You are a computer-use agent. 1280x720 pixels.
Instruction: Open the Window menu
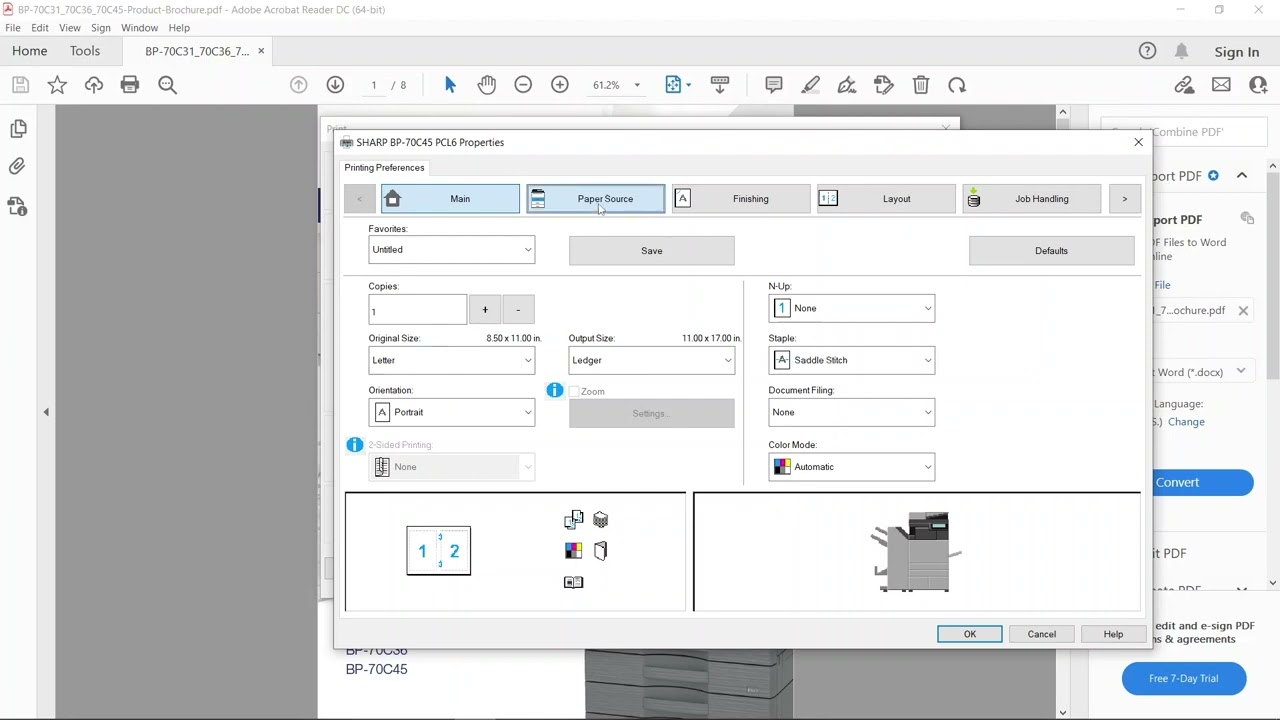[139, 28]
